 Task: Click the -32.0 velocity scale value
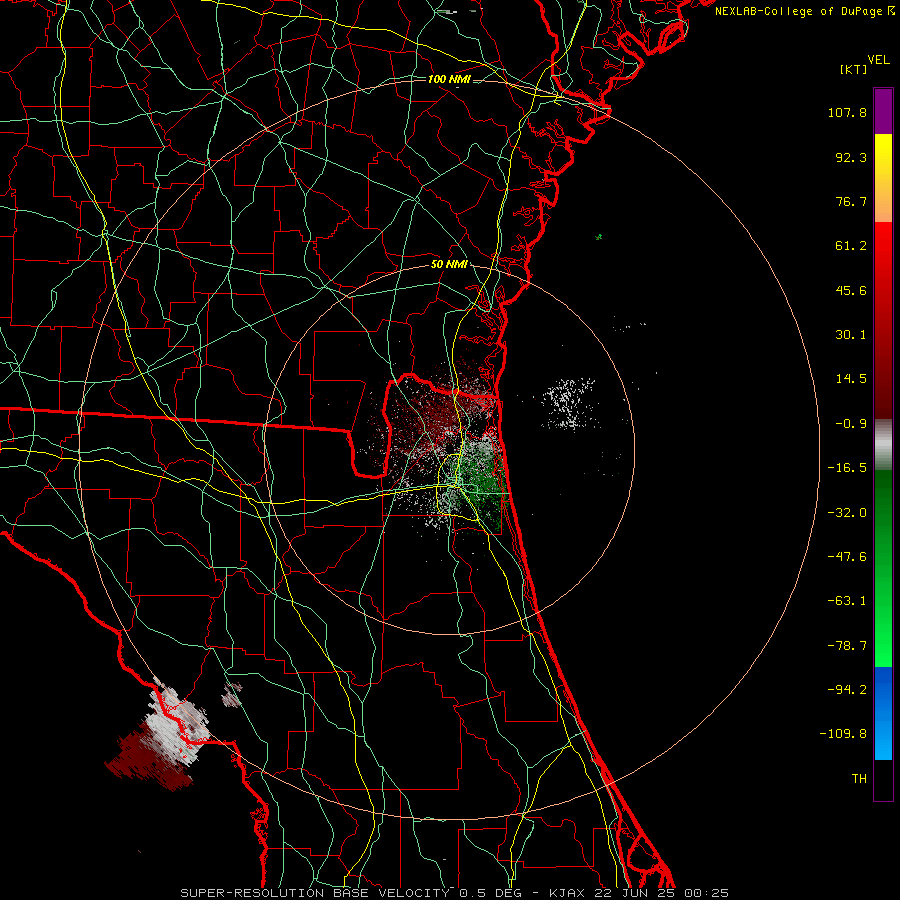(x=847, y=513)
